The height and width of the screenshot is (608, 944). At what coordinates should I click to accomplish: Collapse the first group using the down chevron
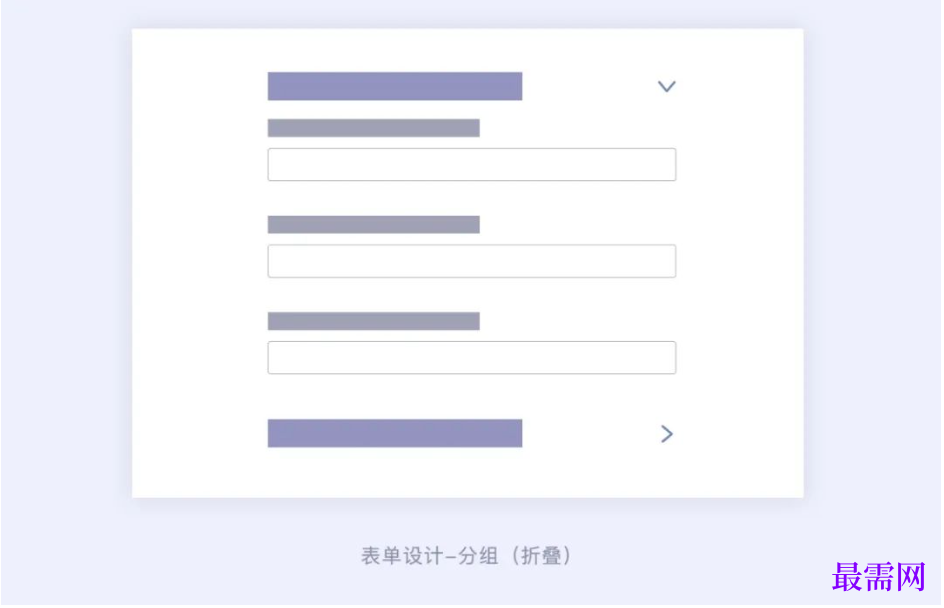coord(667,86)
